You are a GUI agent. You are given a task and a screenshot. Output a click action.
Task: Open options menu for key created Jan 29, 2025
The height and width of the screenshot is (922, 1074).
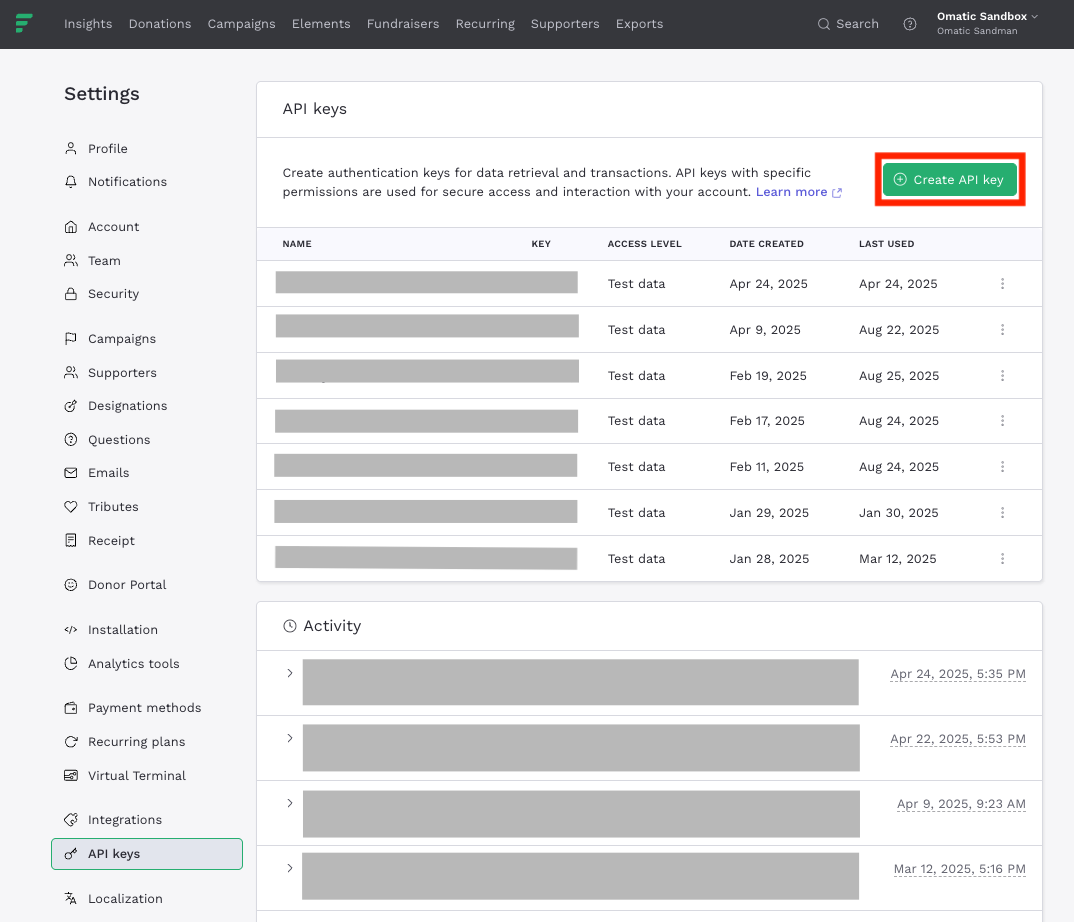coord(1002,512)
